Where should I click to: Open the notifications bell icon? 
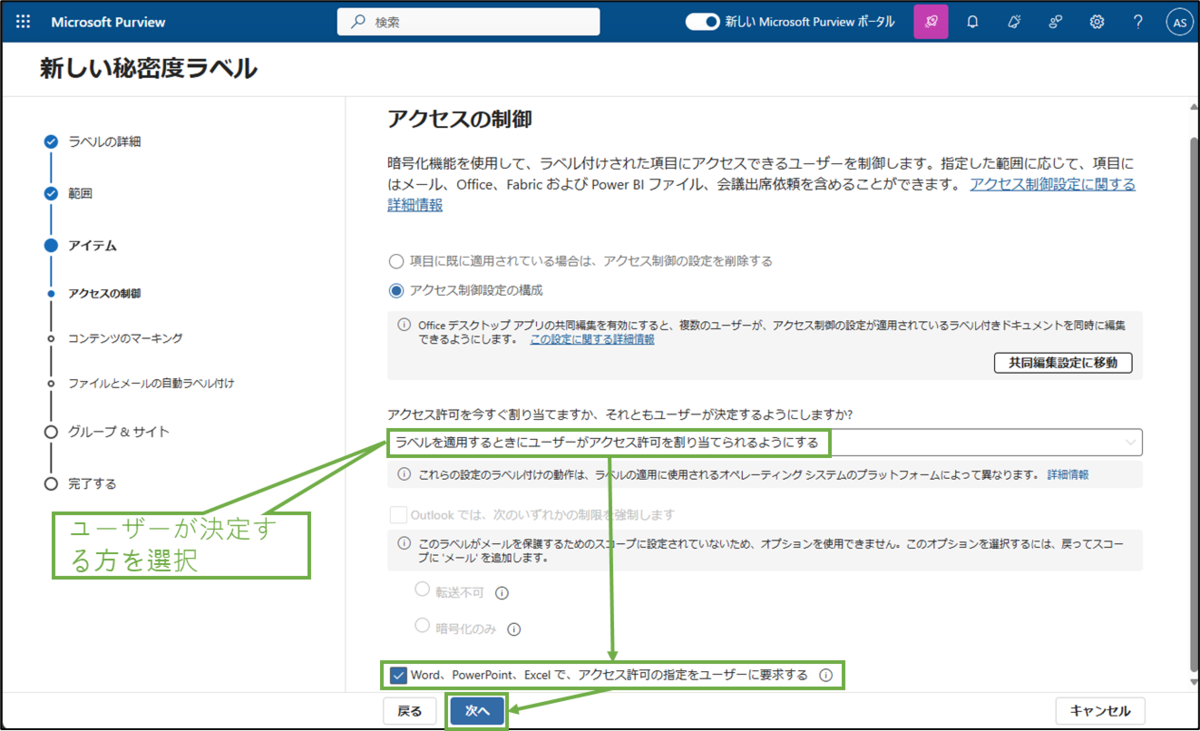coord(973,22)
